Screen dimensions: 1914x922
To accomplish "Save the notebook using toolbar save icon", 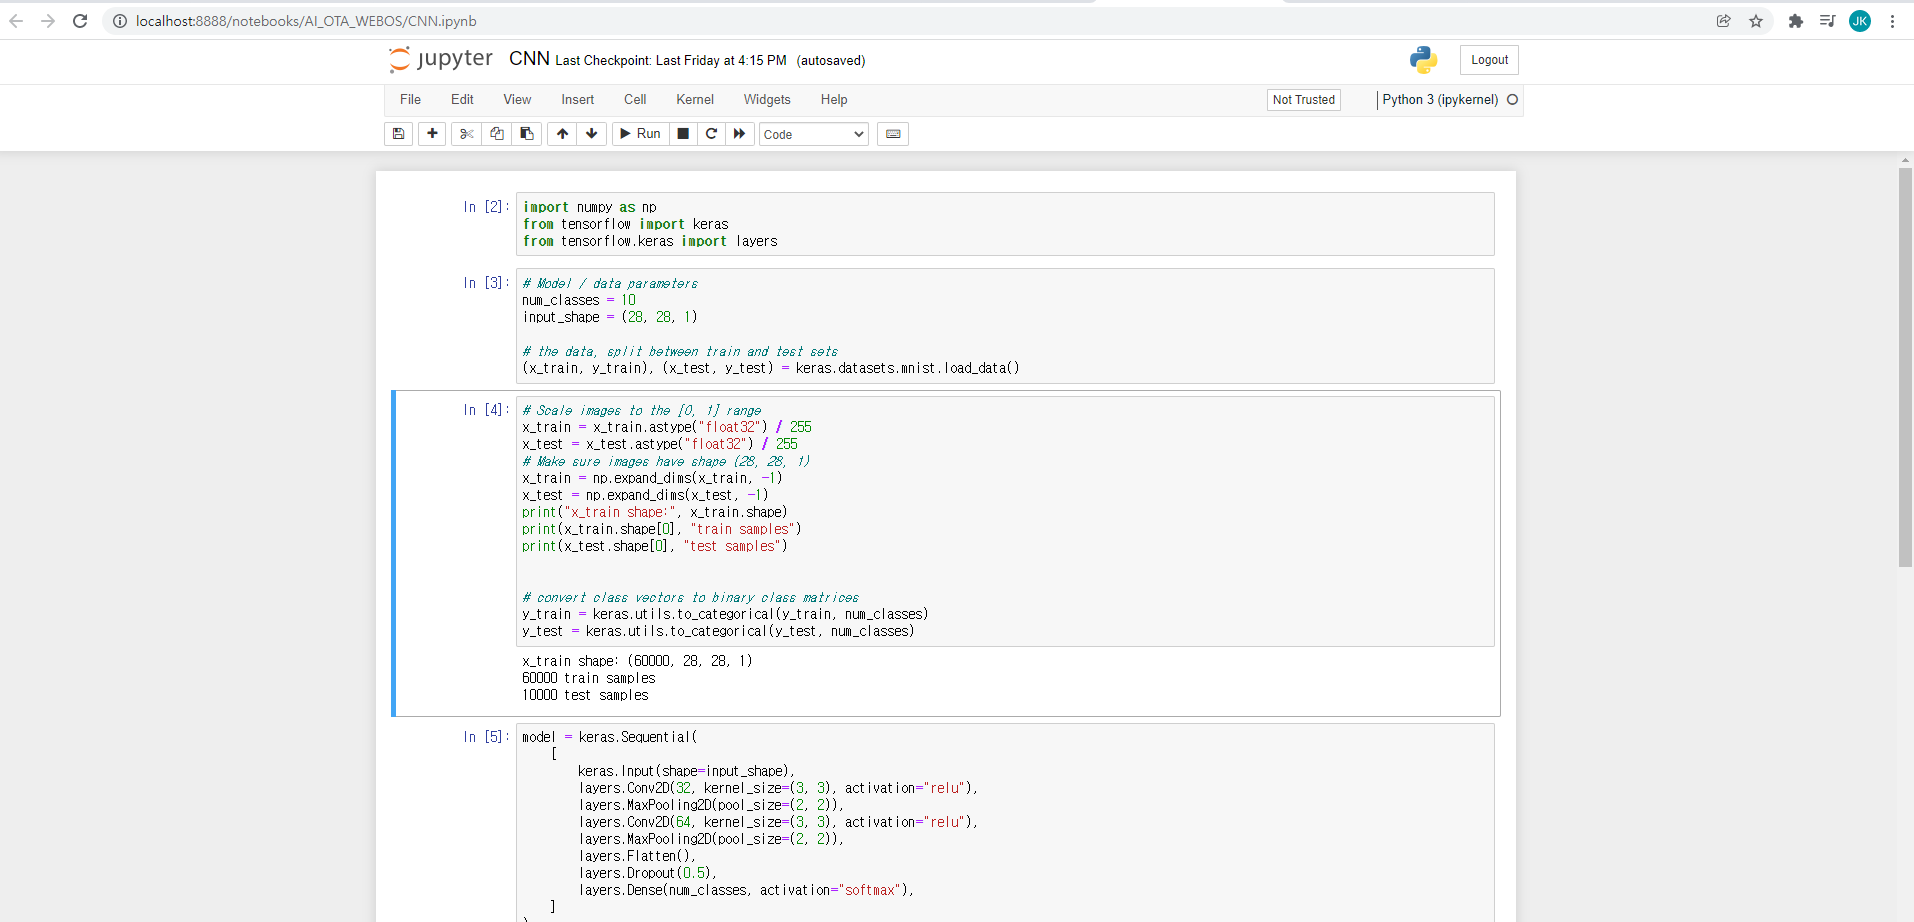I will (398, 133).
